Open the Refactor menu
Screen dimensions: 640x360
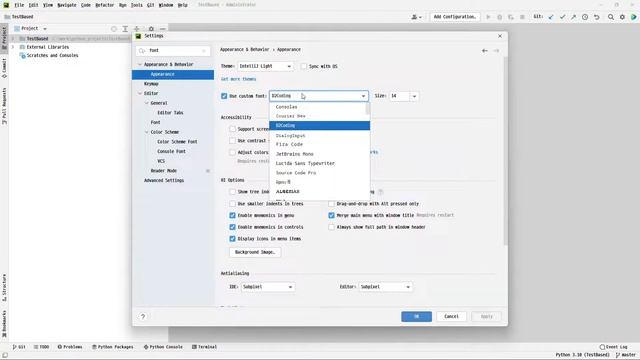coord(104,5)
